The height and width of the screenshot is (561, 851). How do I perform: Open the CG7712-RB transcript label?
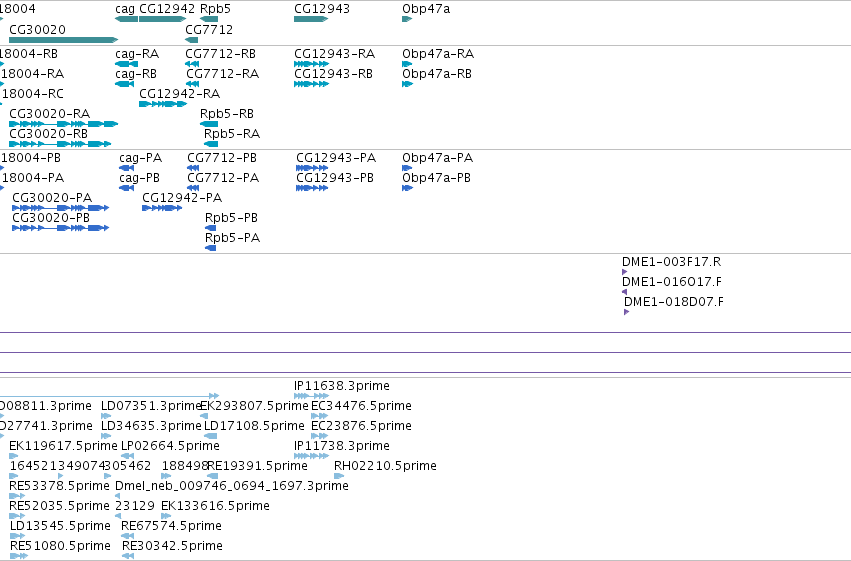pos(220,54)
